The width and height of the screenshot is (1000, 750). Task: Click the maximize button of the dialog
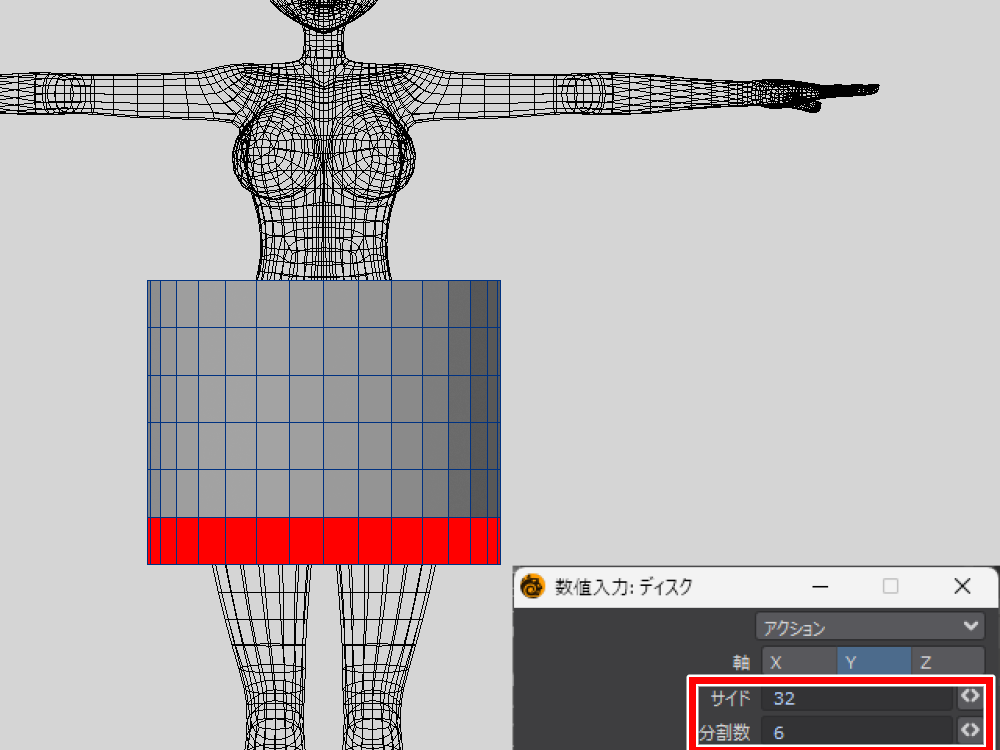(x=890, y=586)
